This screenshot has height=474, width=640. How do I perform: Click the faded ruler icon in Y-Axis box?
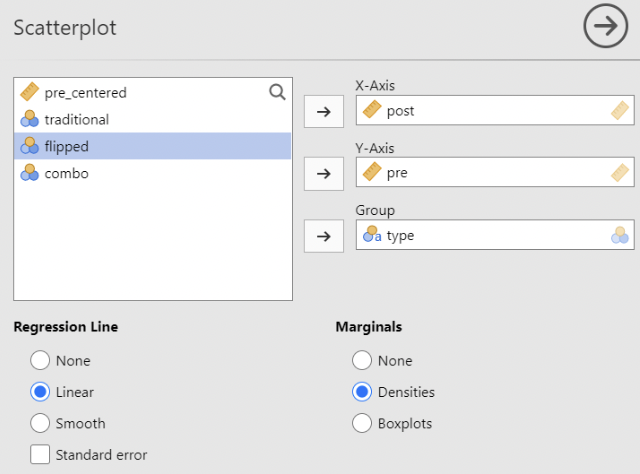pos(620,173)
